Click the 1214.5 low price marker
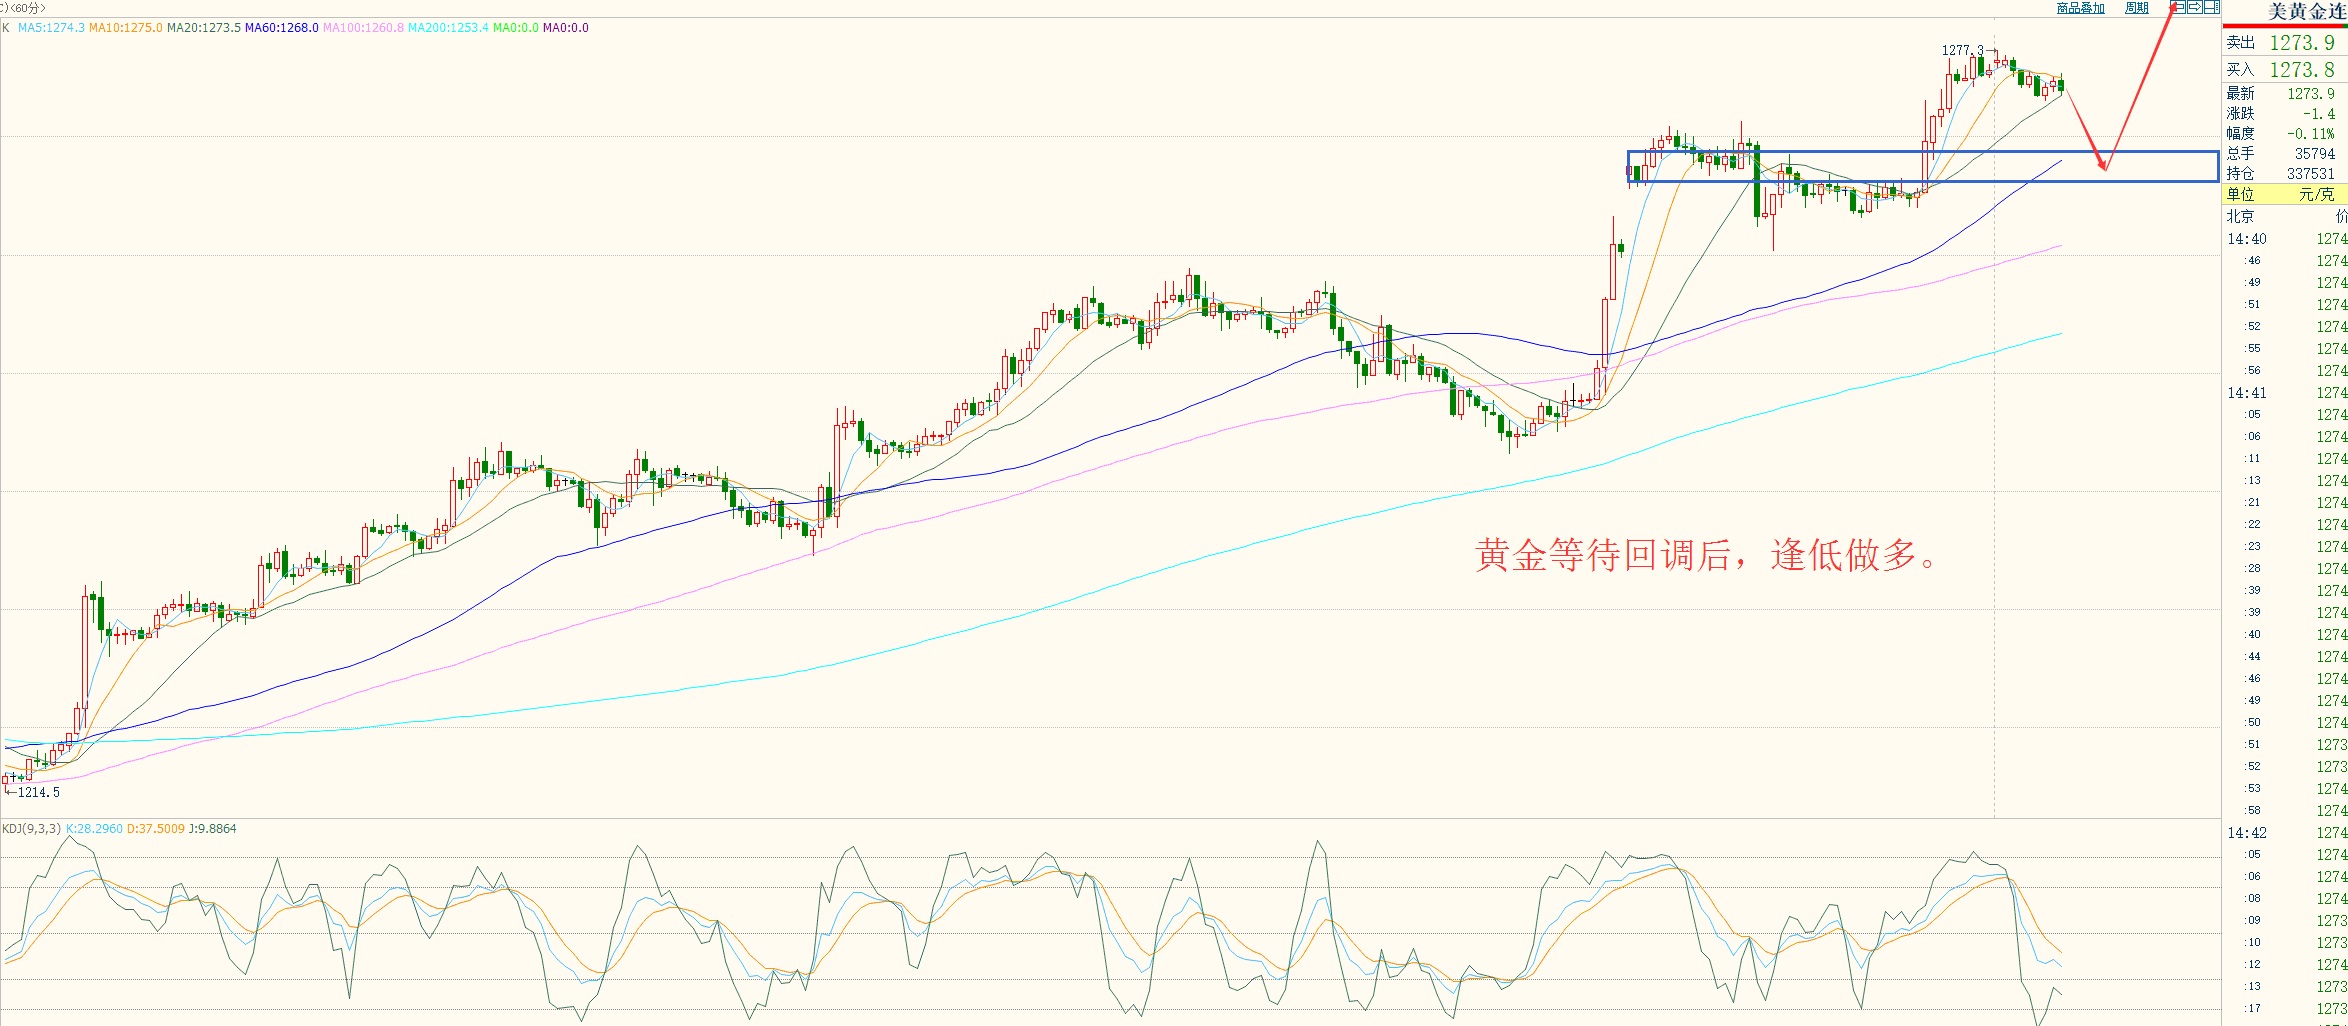 click(38, 792)
